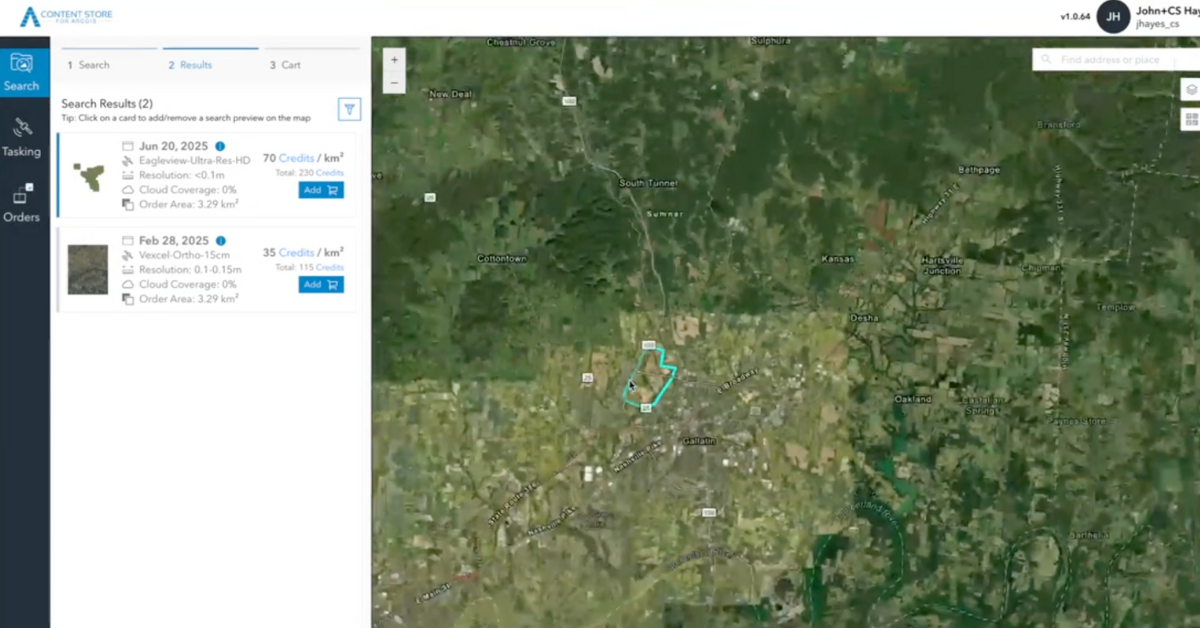
Task: Open the Tasking panel from the sidebar
Action: [22, 140]
